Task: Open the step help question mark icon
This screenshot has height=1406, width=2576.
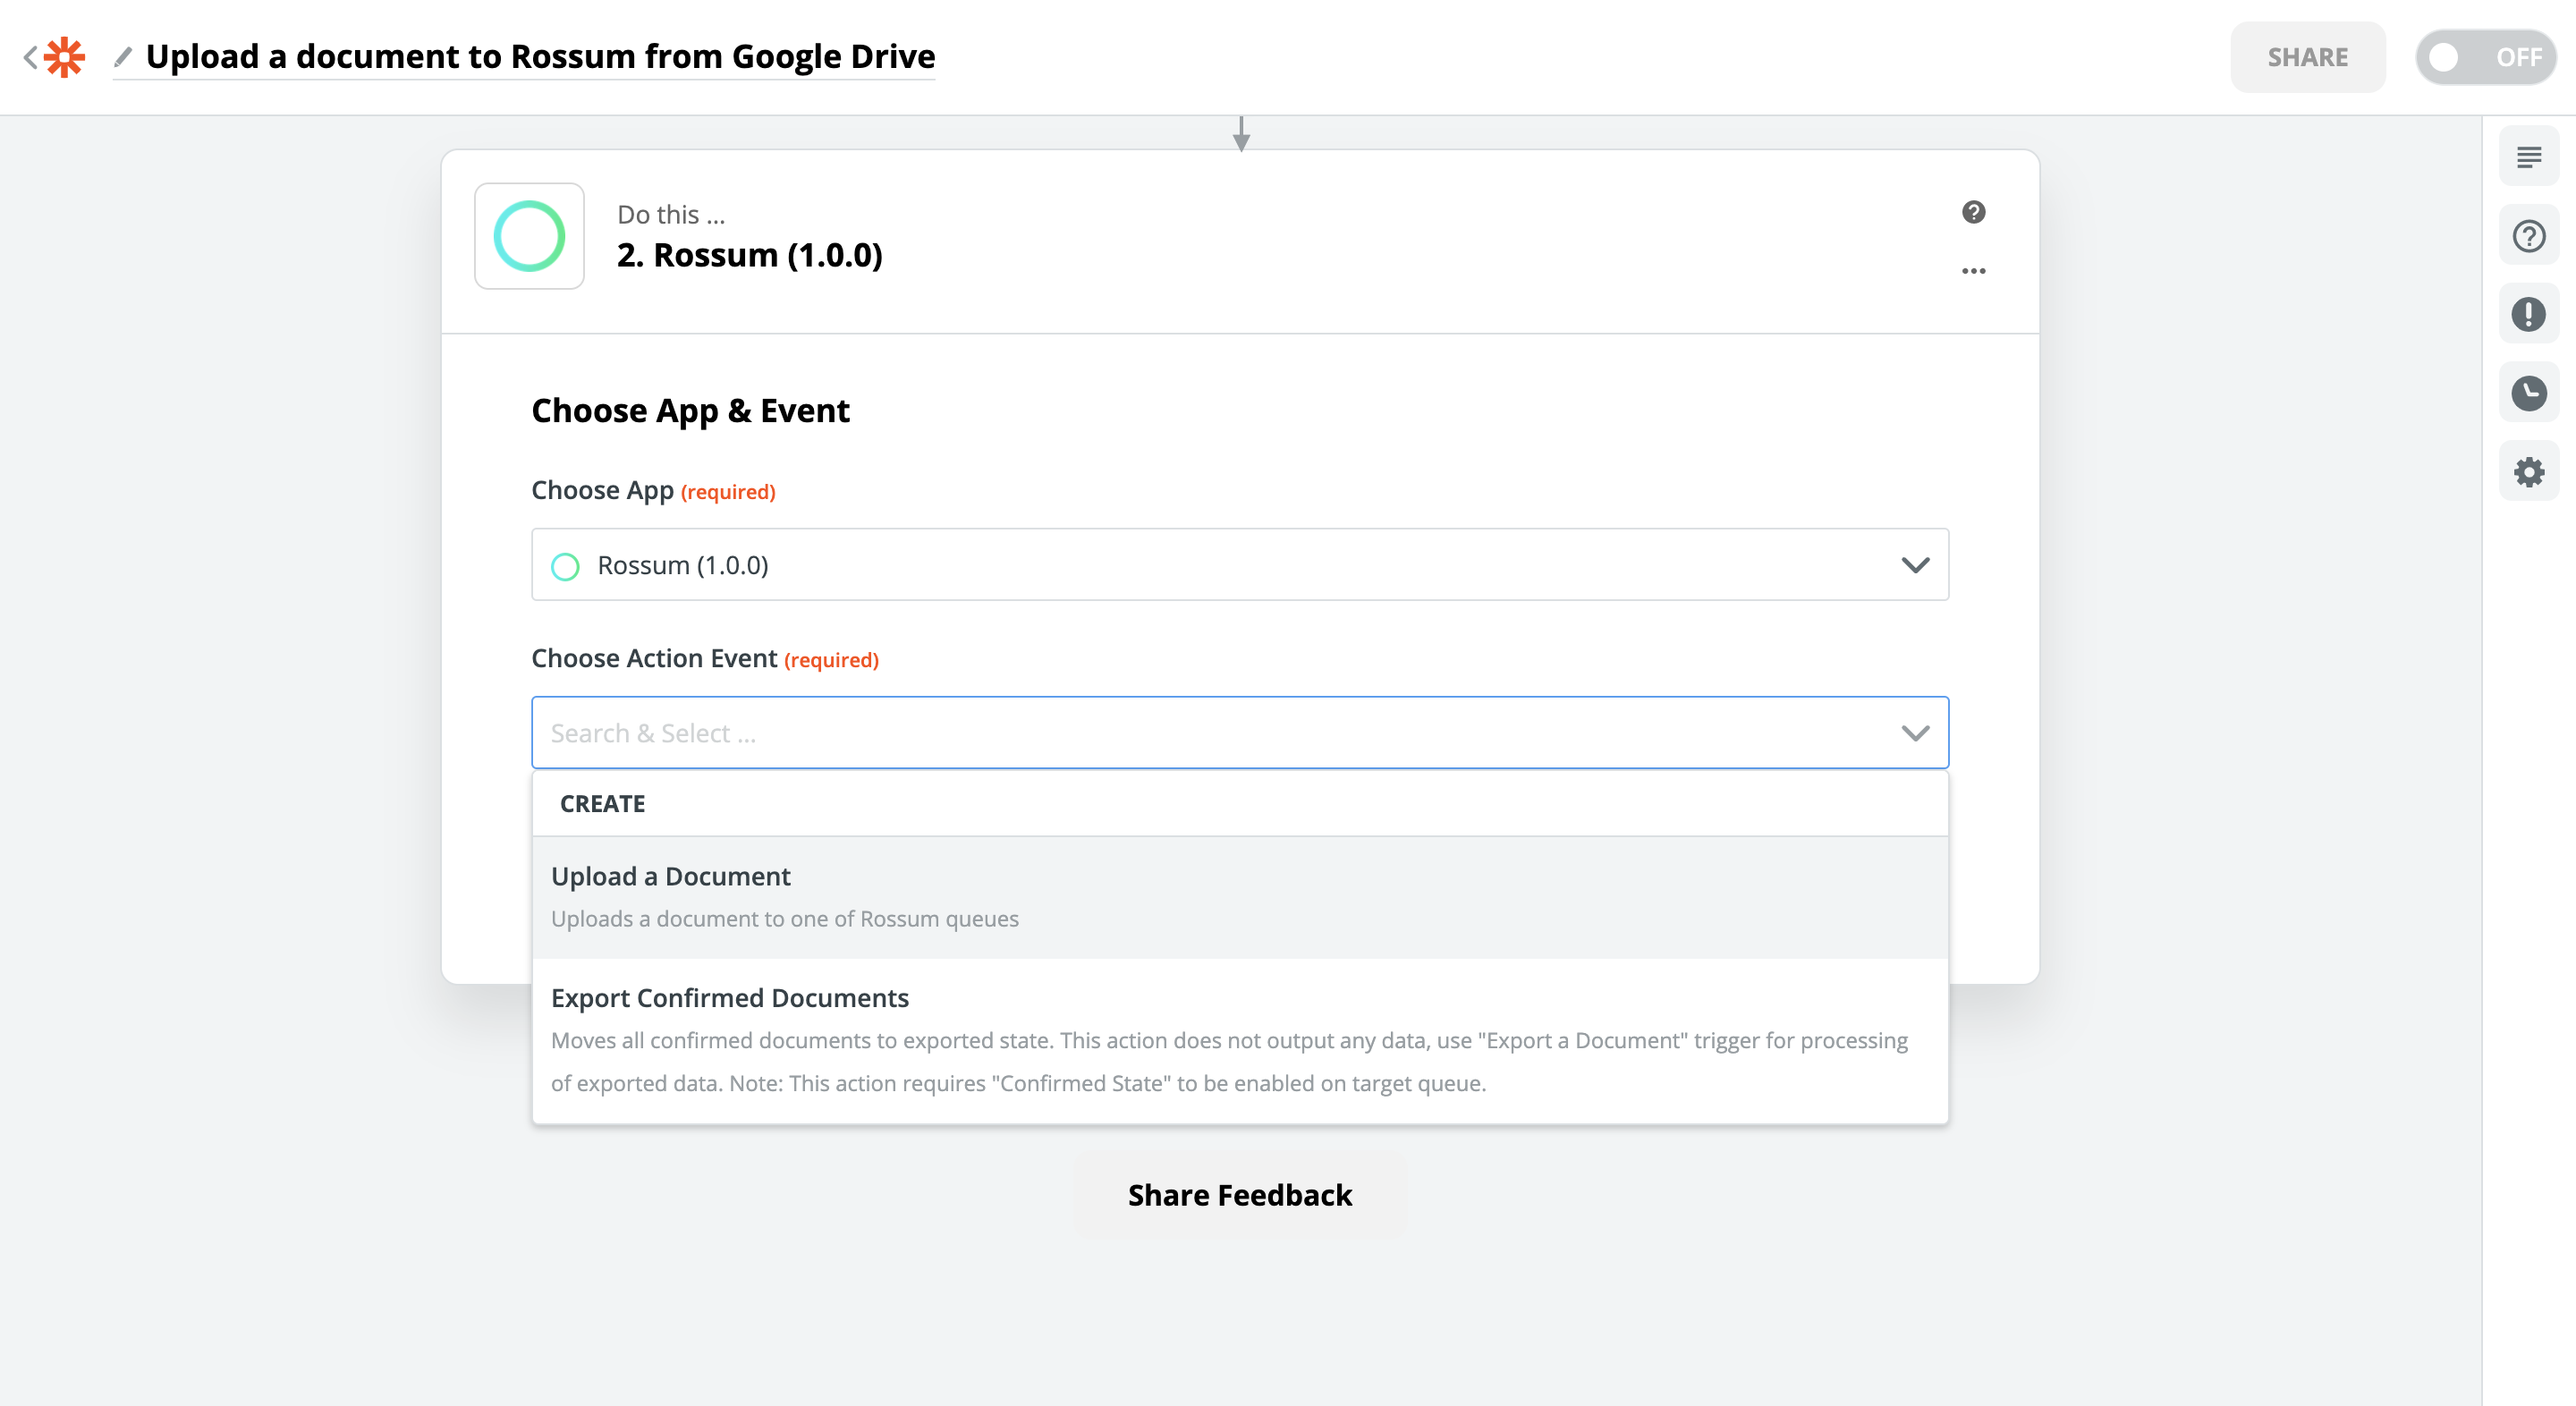Action: coord(1973,212)
